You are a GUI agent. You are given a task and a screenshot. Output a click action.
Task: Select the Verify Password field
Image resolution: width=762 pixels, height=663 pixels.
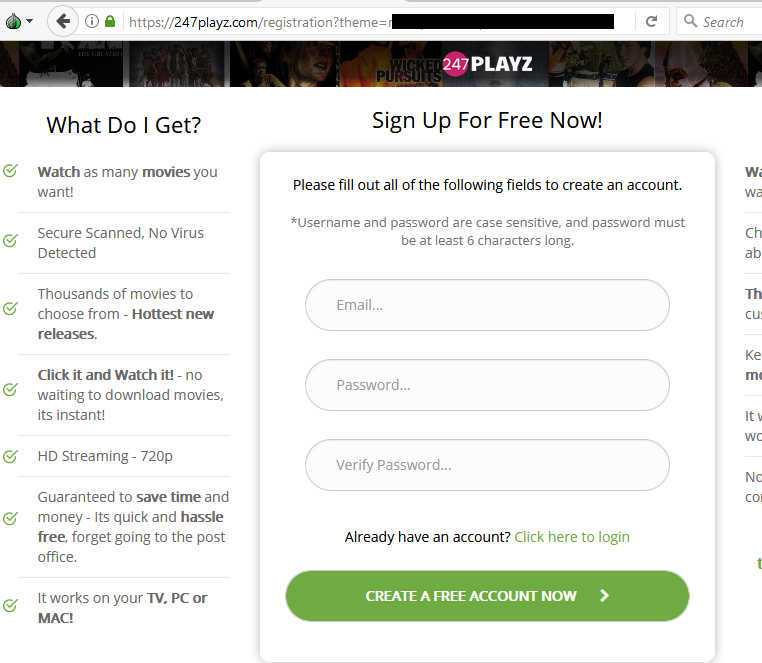(x=487, y=465)
